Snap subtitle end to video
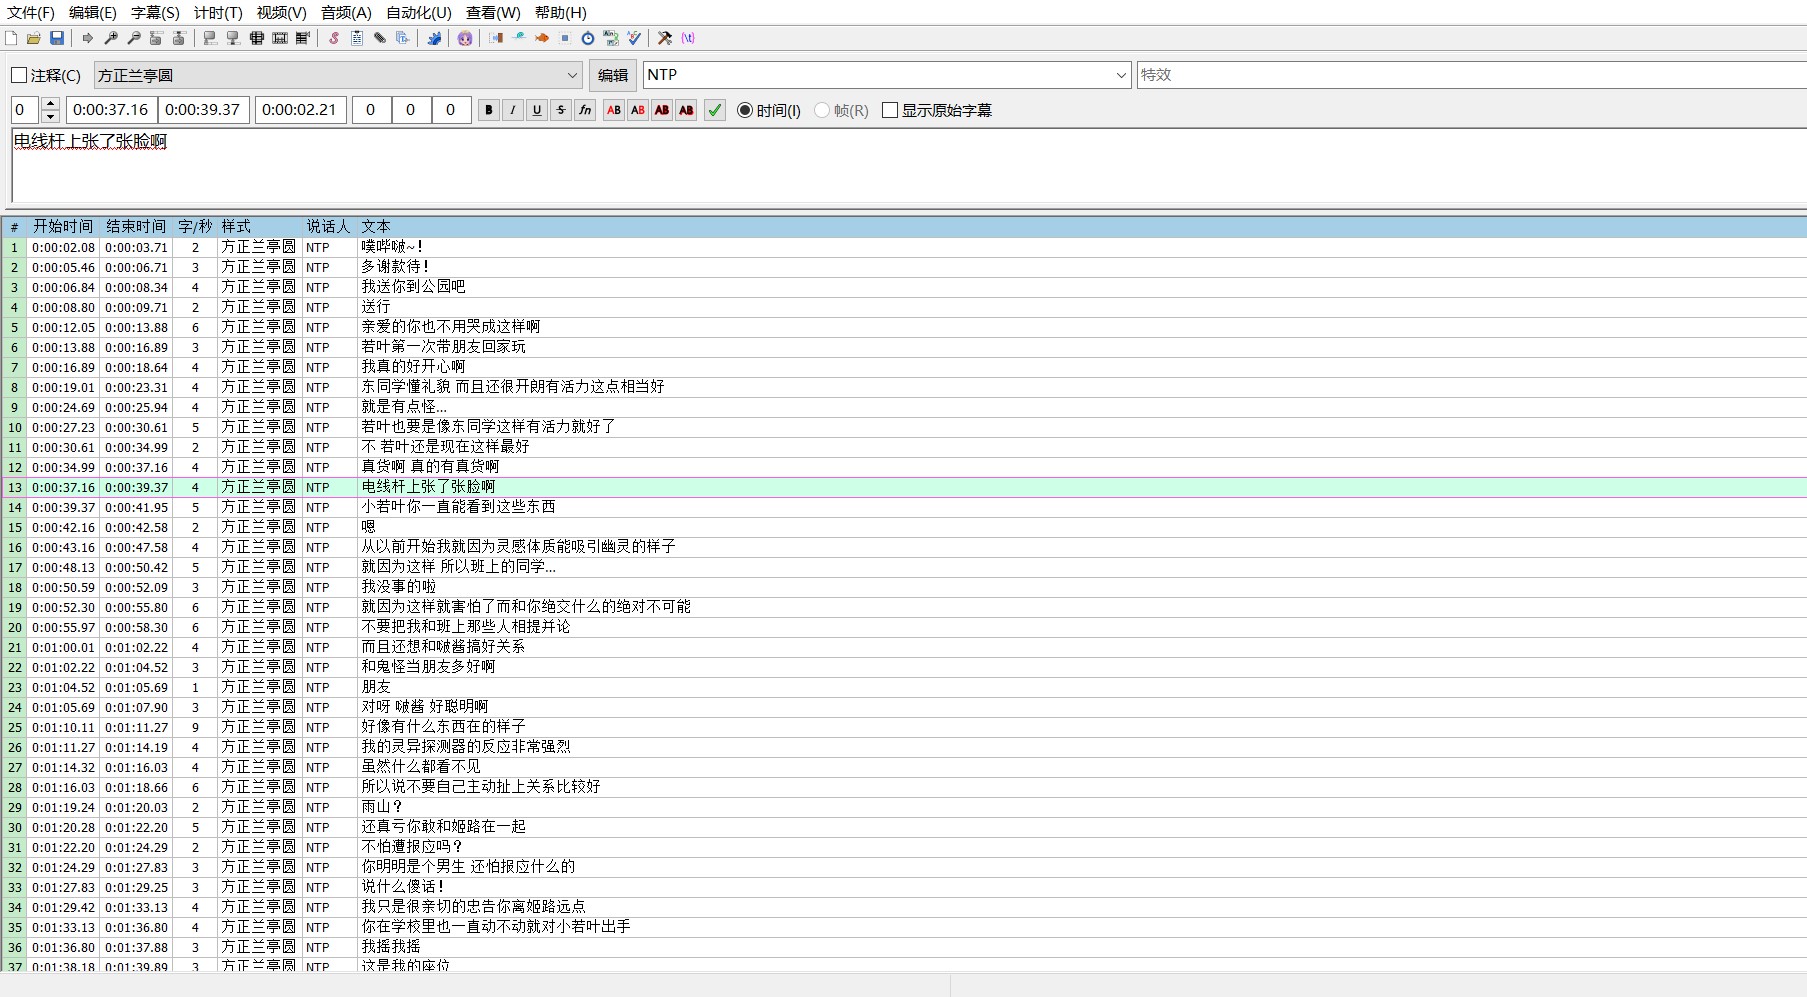 click(233, 38)
